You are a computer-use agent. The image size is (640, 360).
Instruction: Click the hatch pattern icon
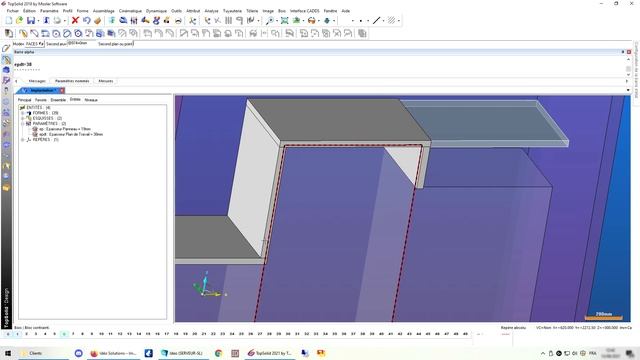tap(391, 20)
